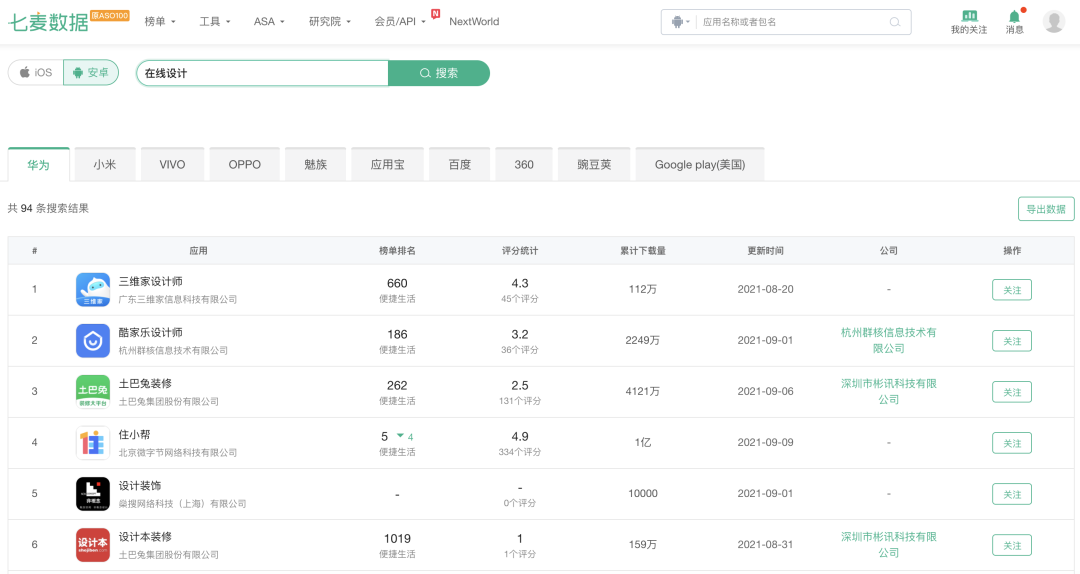This screenshot has width=1080, height=574.
Task: Open 酷家乐设计师 app name link
Action: click(151, 332)
